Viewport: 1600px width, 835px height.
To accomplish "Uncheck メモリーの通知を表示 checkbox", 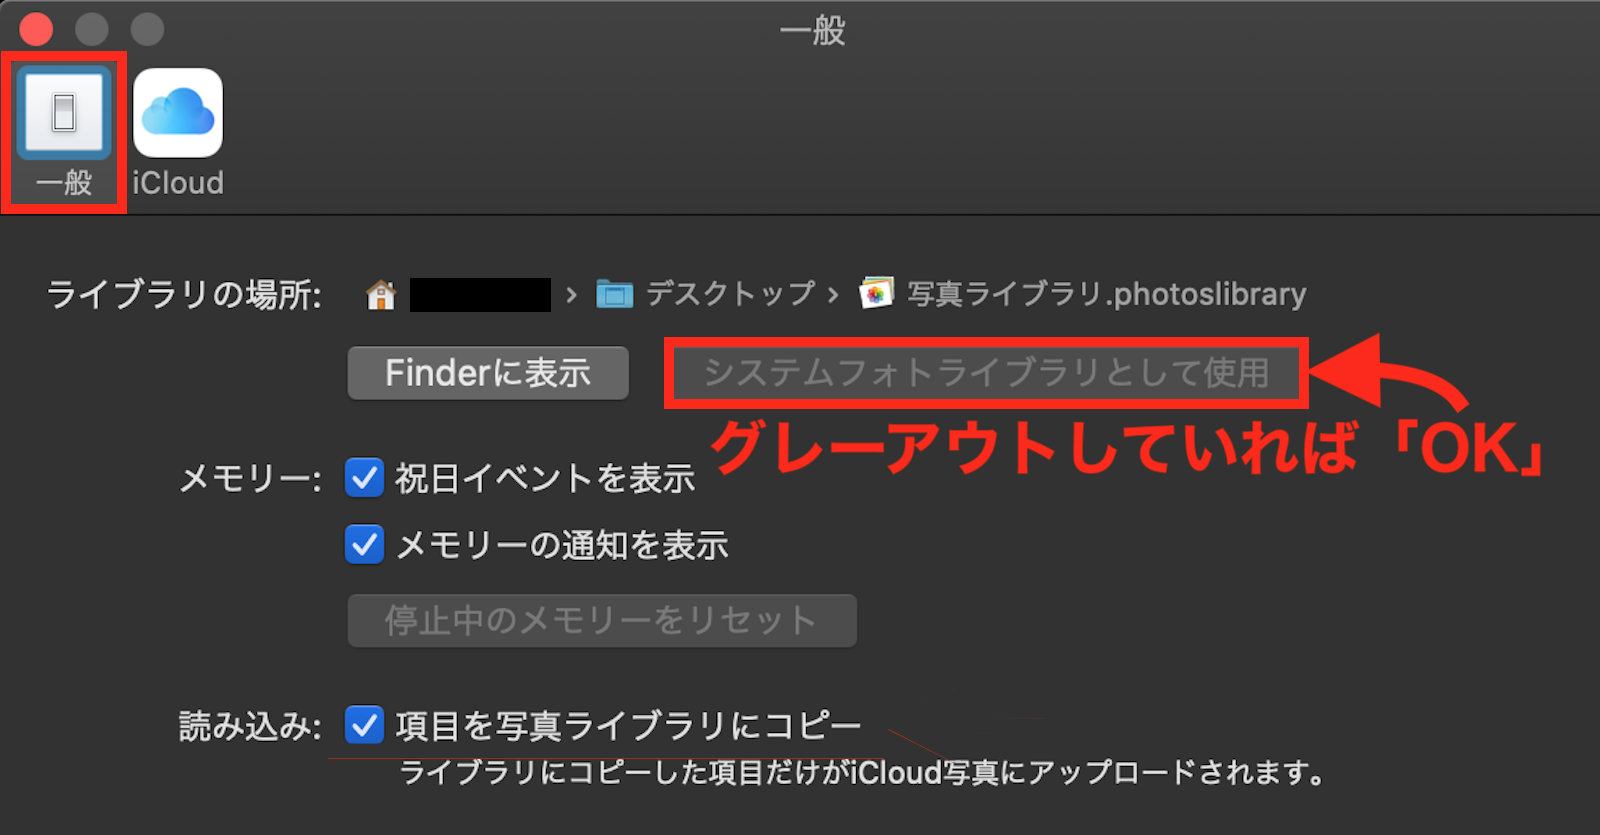I will [x=364, y=545].
